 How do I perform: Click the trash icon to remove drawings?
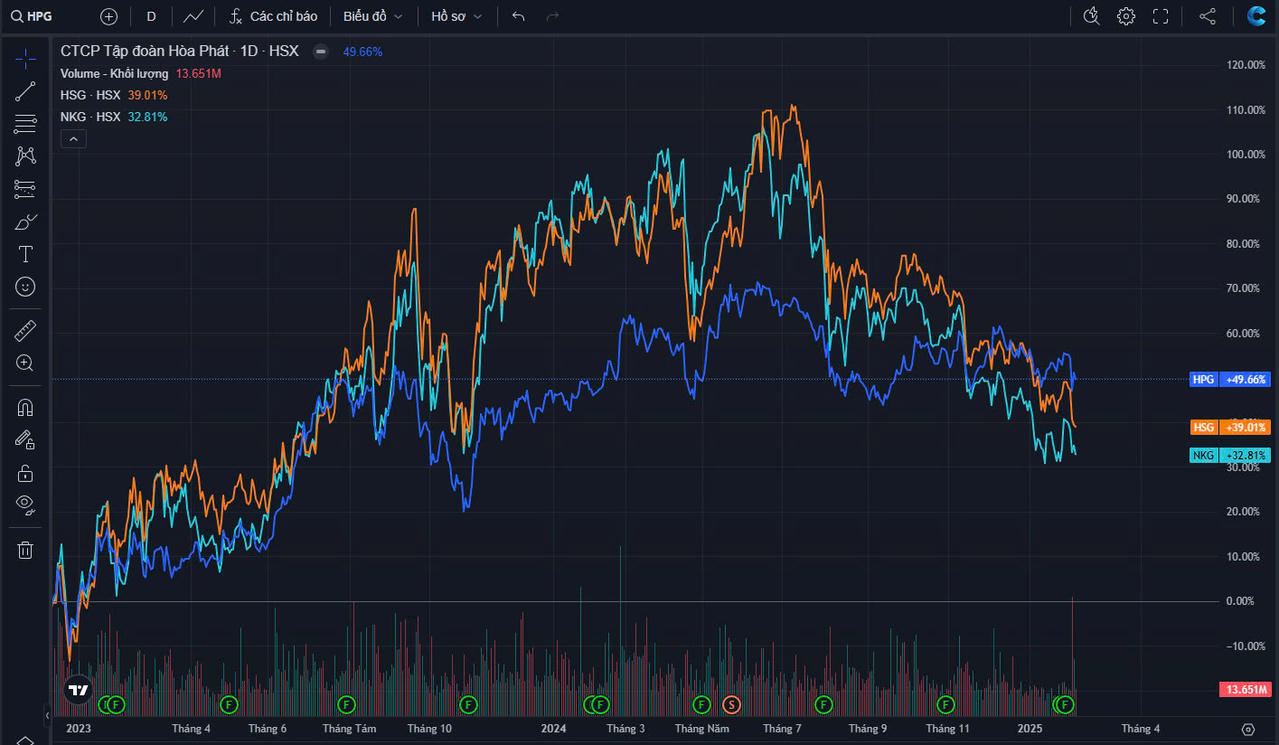(x=25, y=549)
